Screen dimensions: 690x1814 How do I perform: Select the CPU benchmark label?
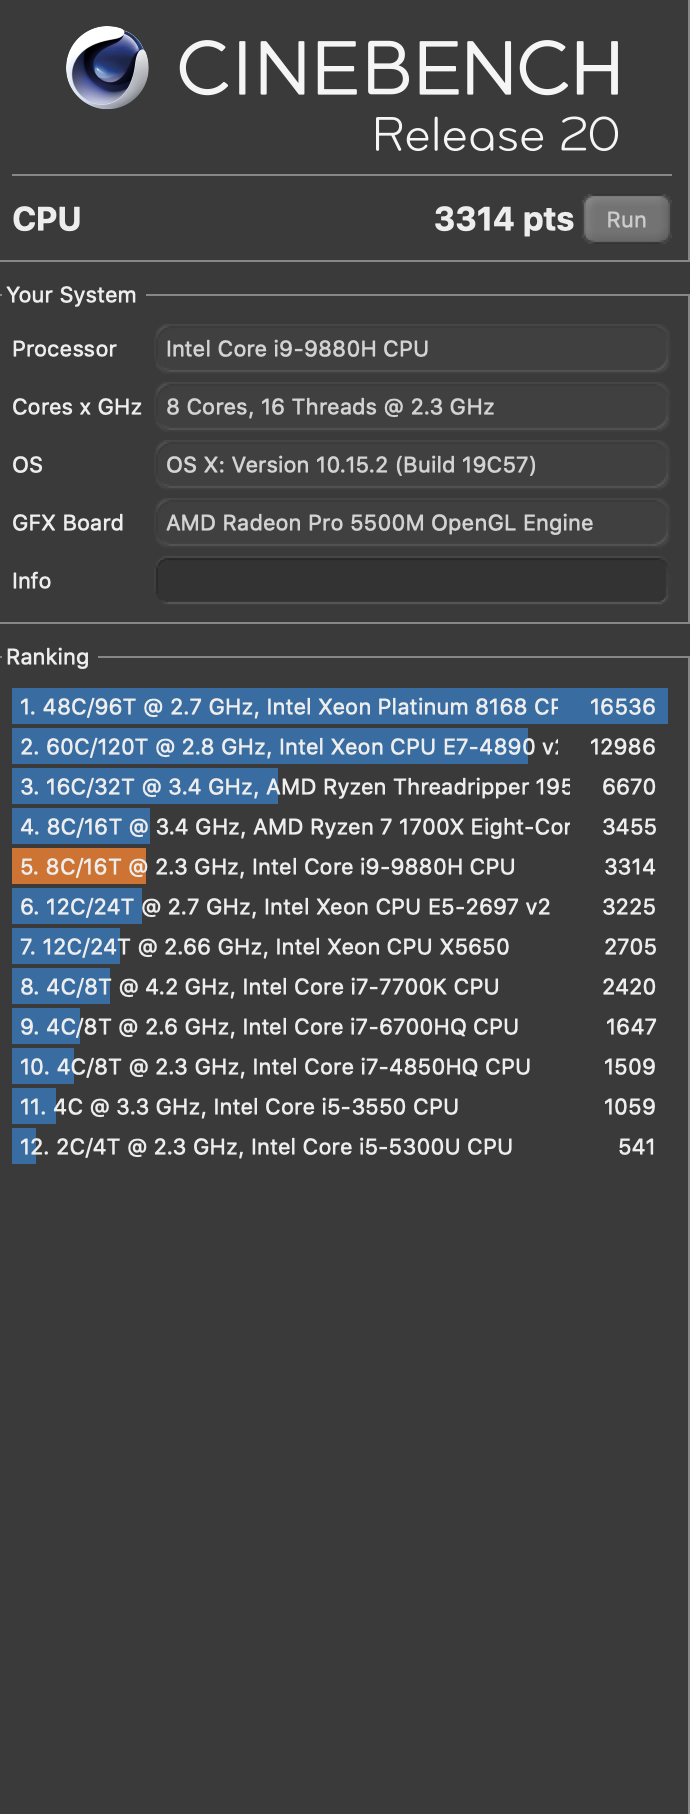coord(45,219)
